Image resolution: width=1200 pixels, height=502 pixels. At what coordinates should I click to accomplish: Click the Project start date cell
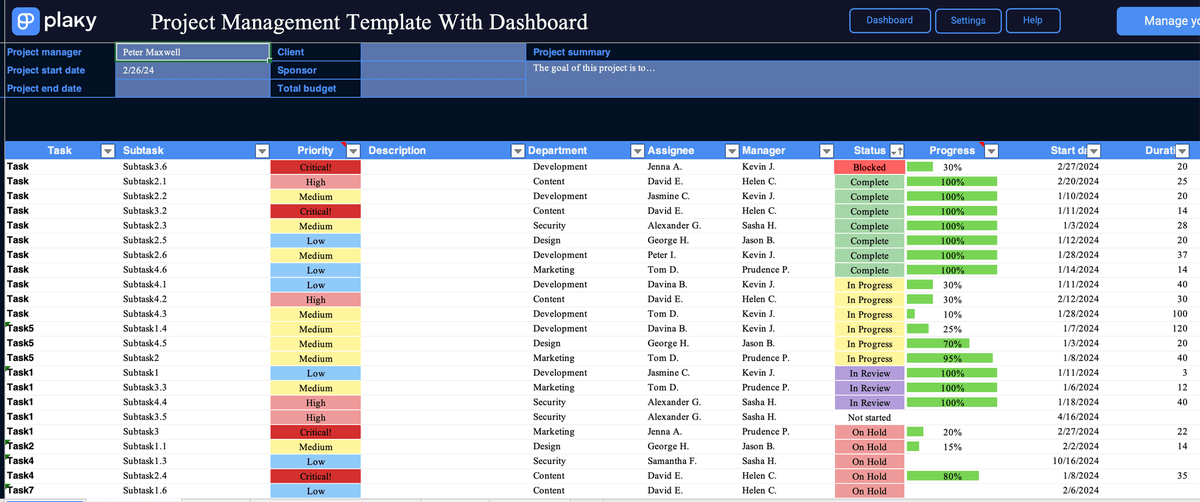pyautogui.click(x=192, y=70)
